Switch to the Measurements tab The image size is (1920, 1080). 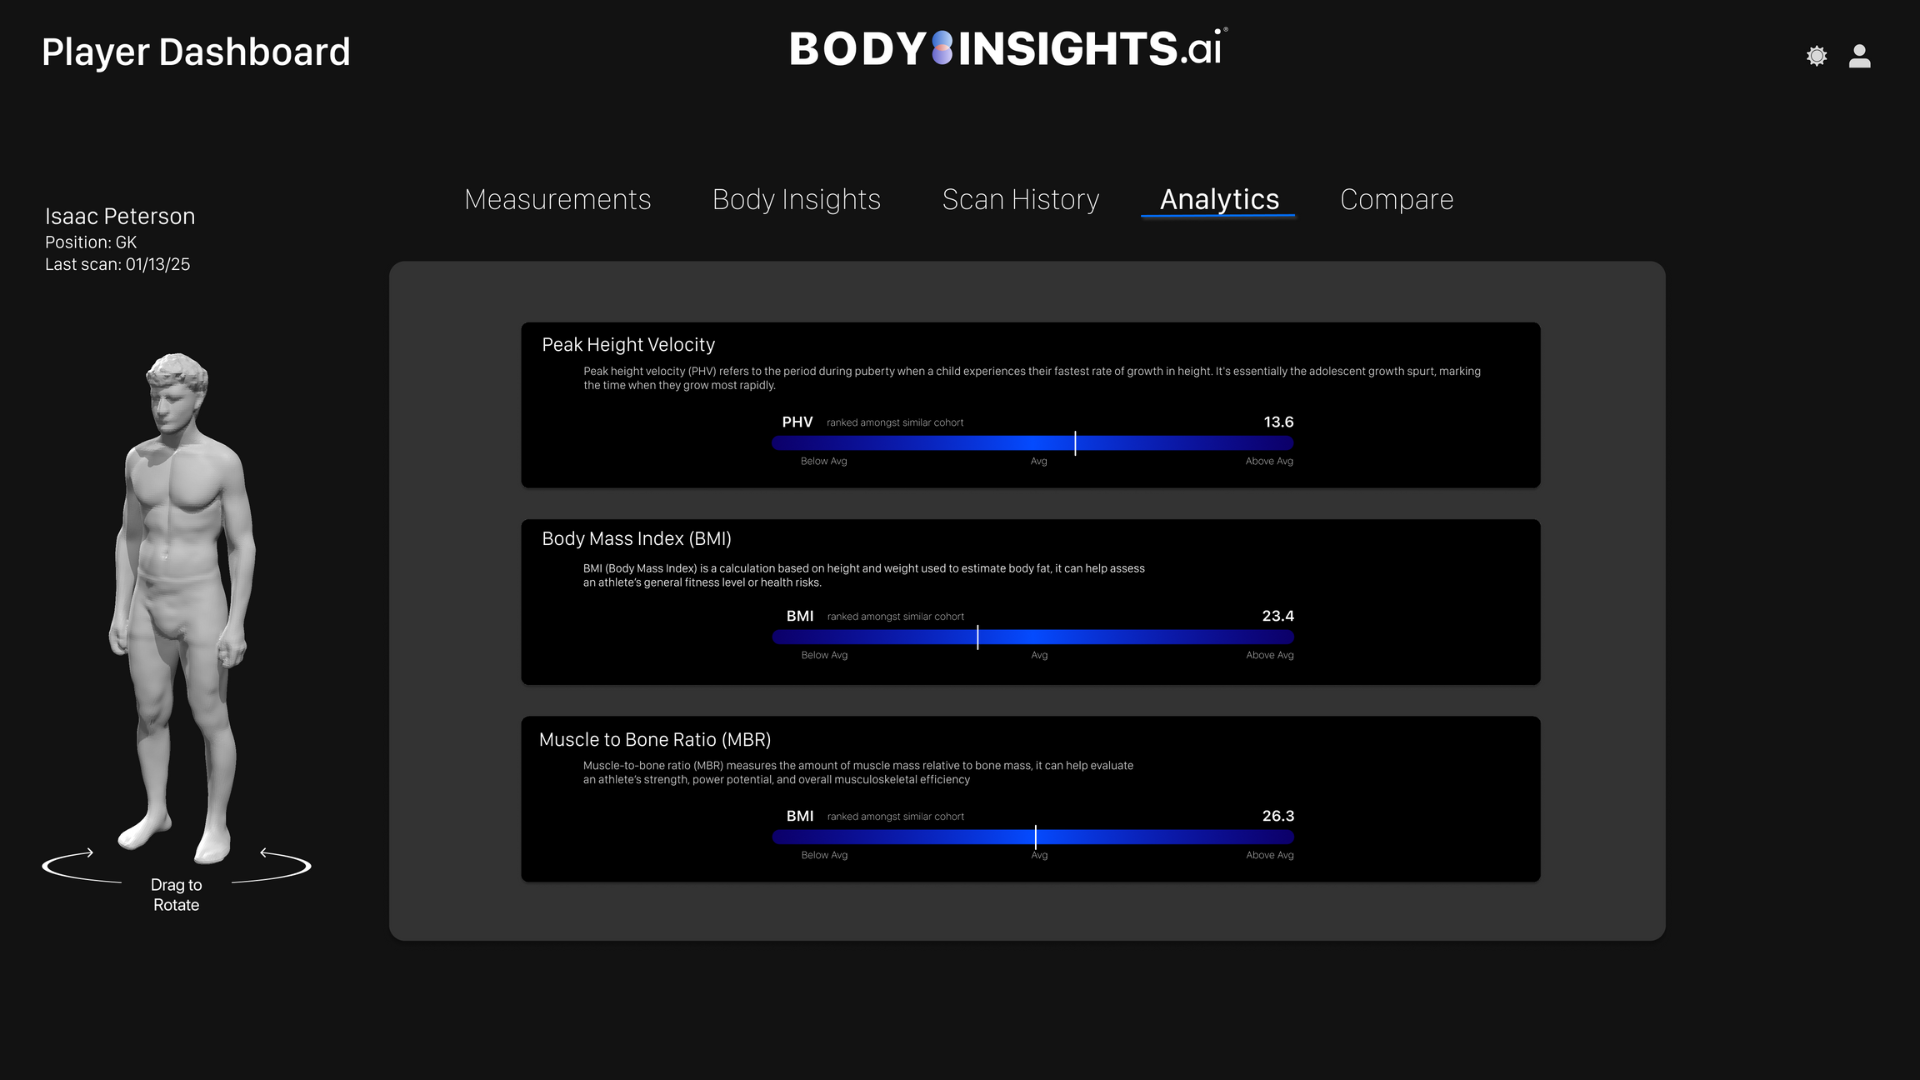tap(557, 199)
